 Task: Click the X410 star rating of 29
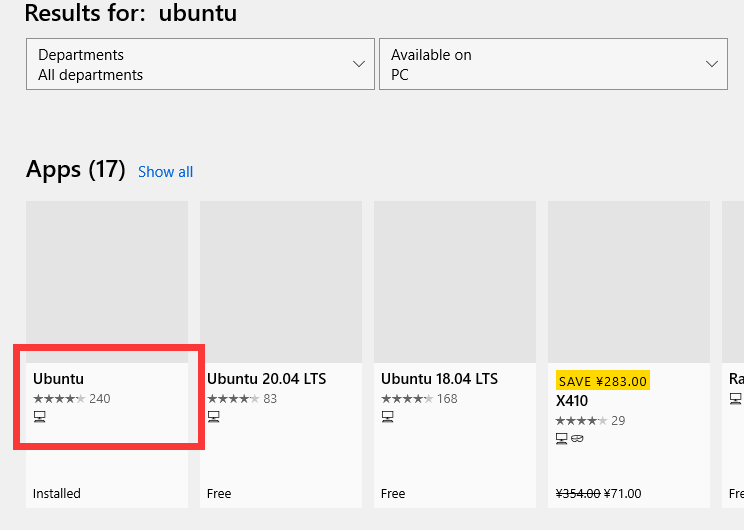point(590,420)
